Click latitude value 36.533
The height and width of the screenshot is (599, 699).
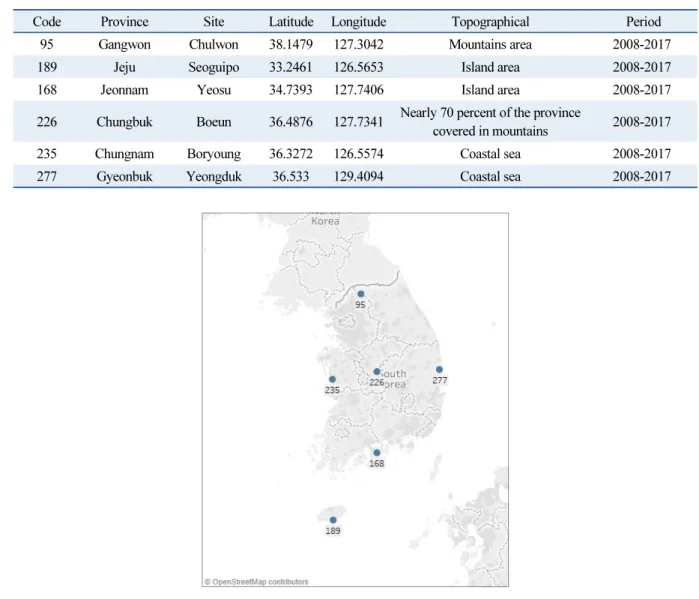coord(291,176)
